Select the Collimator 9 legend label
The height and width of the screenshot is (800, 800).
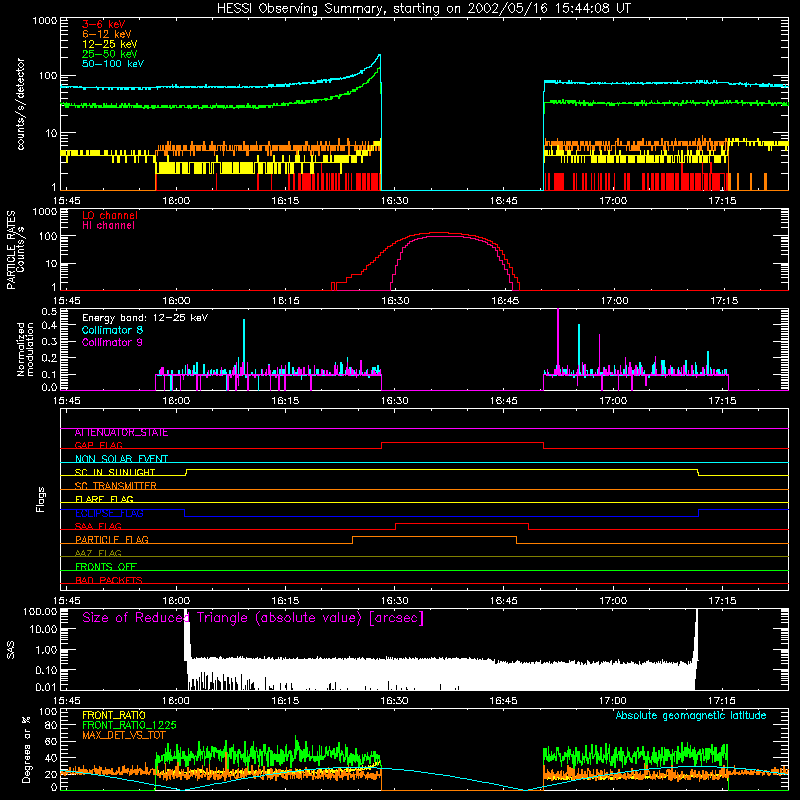click(112, 342)
